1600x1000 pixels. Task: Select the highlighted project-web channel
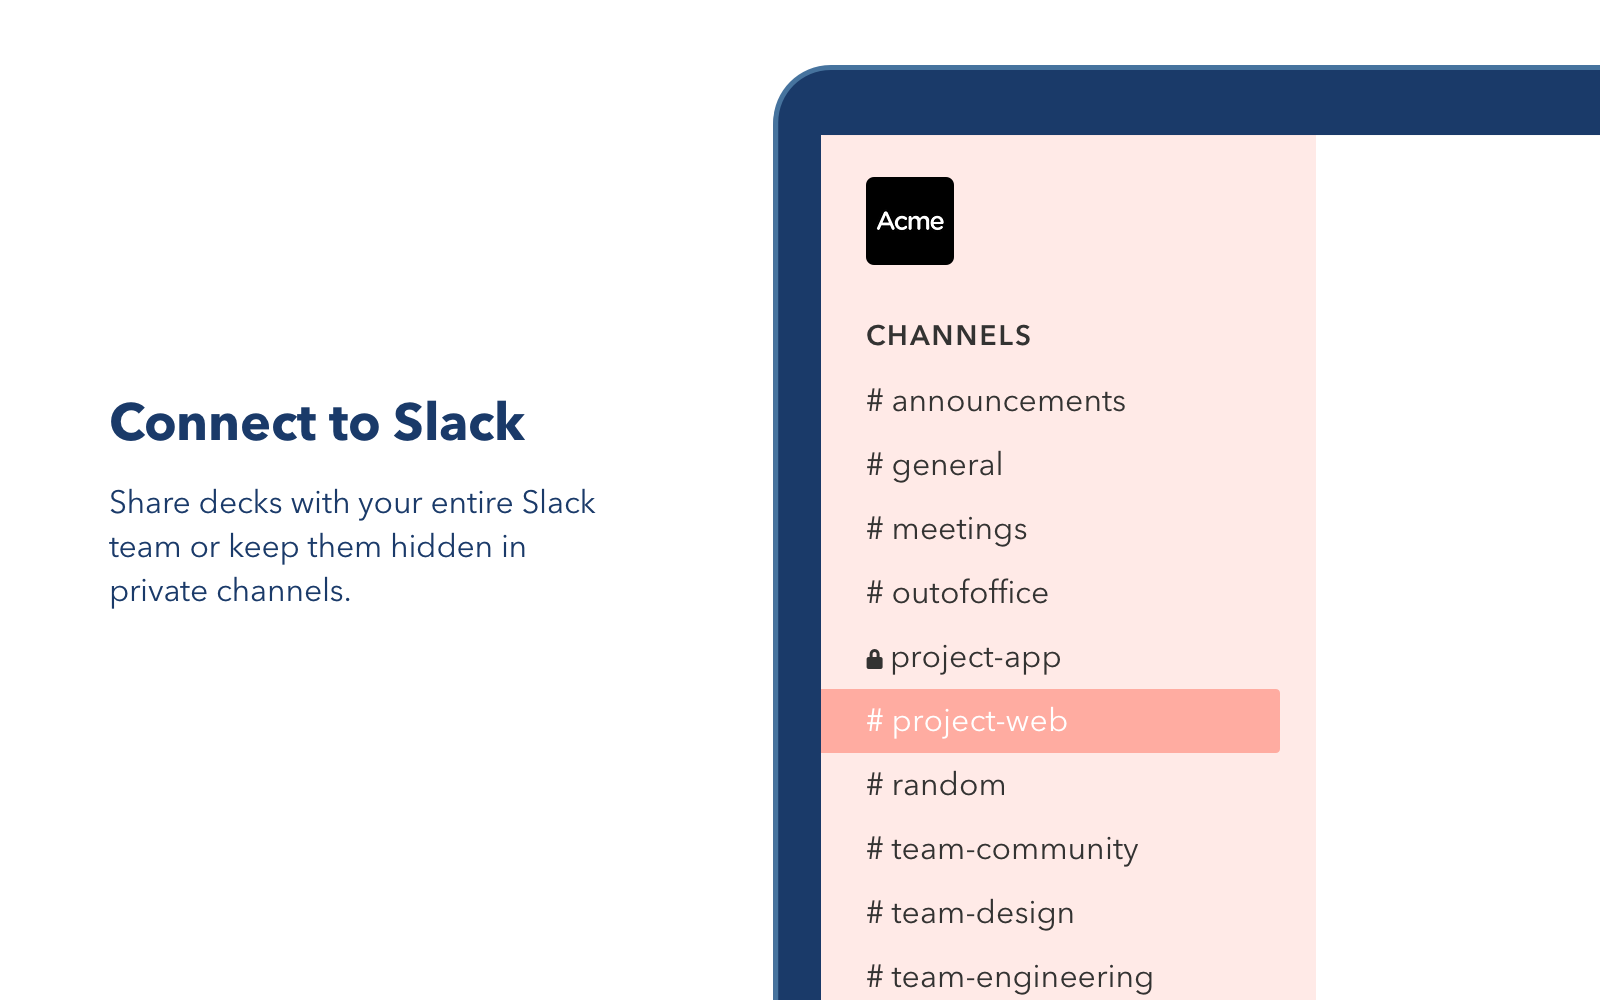(1050, 721)
